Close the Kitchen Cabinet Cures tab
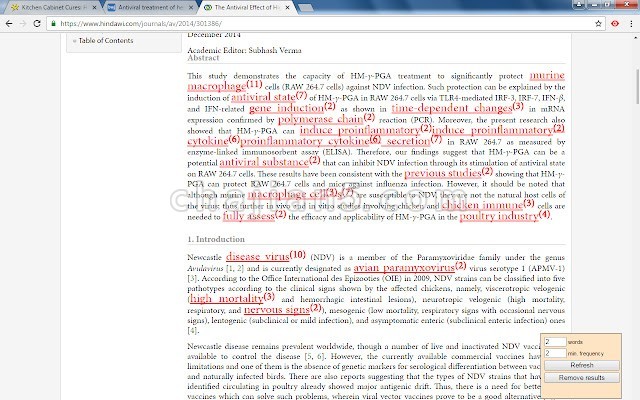Image resolution: width=640 pixels, height=400 pixels. coord(95,7)
